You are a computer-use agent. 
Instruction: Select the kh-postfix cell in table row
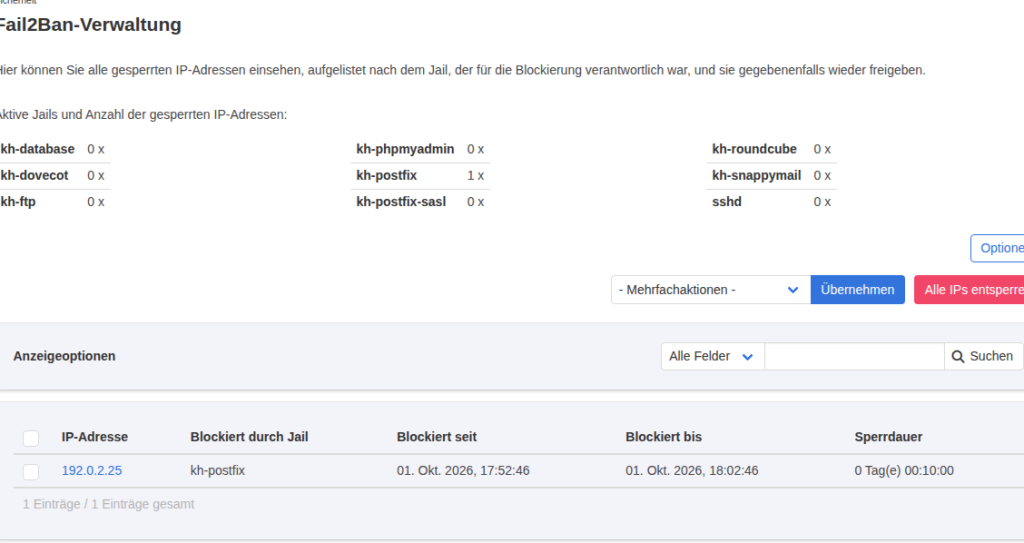tap(217, 470)
